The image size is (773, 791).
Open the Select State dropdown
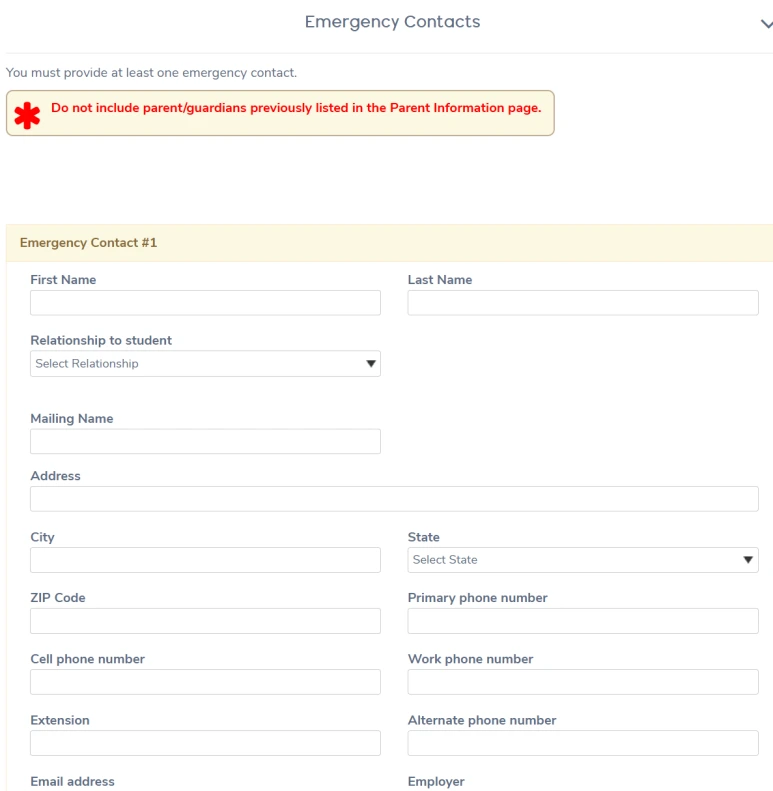582,560
